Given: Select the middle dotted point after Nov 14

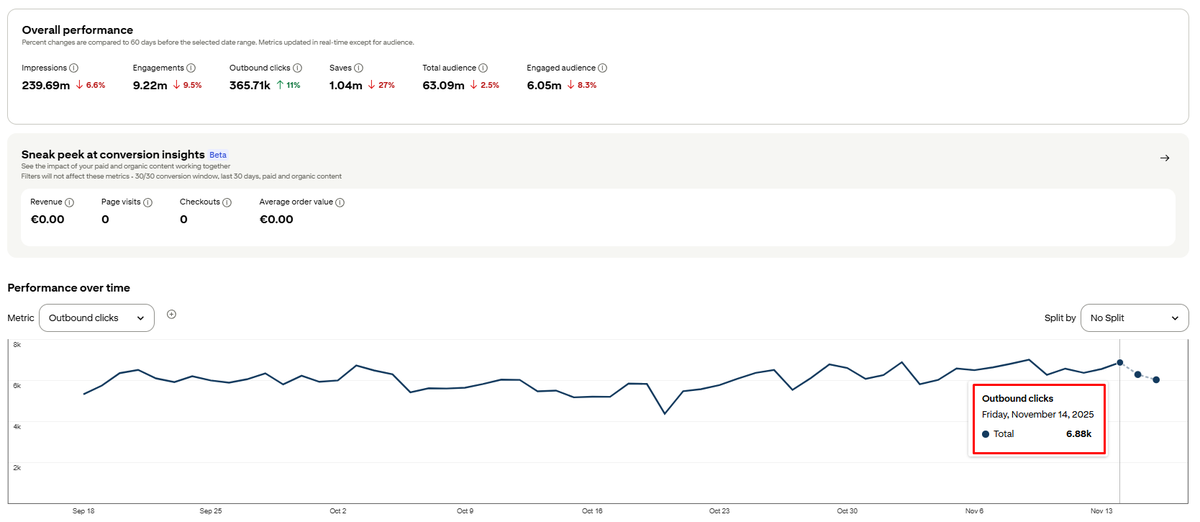Looking at the screenshot, I should (1138, 374).
